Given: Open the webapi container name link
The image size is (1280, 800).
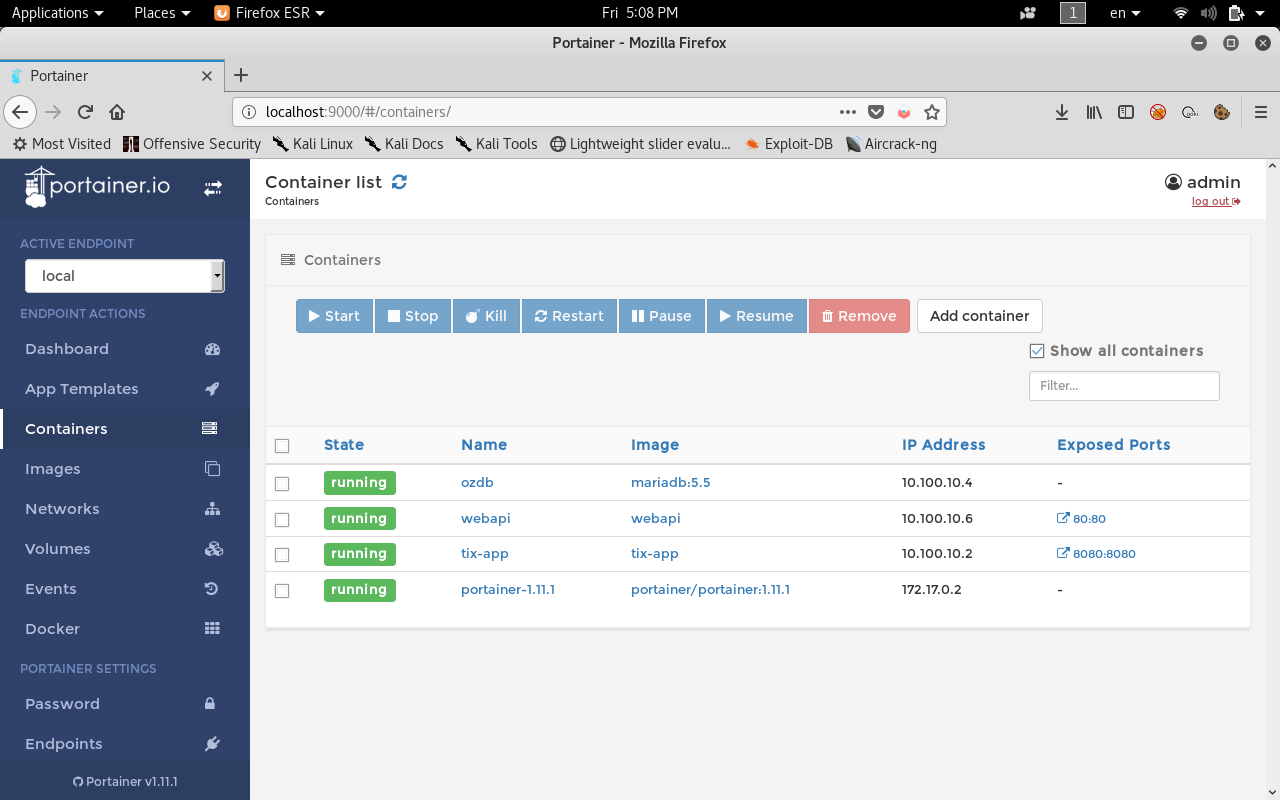Looking at the screenshot, I should [x=485, y=518].
